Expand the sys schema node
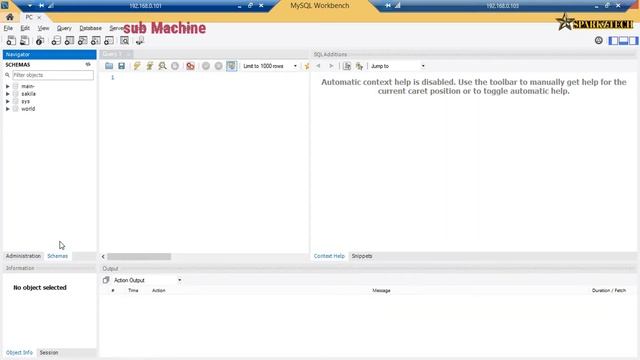Screen dimensions: 640x360 tap(7, 101)
